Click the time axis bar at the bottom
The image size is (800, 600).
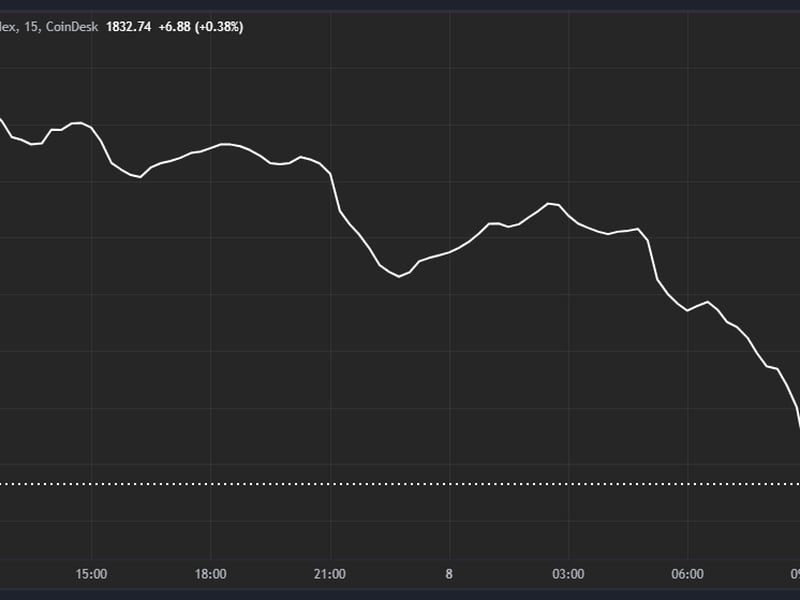point(400,575)
